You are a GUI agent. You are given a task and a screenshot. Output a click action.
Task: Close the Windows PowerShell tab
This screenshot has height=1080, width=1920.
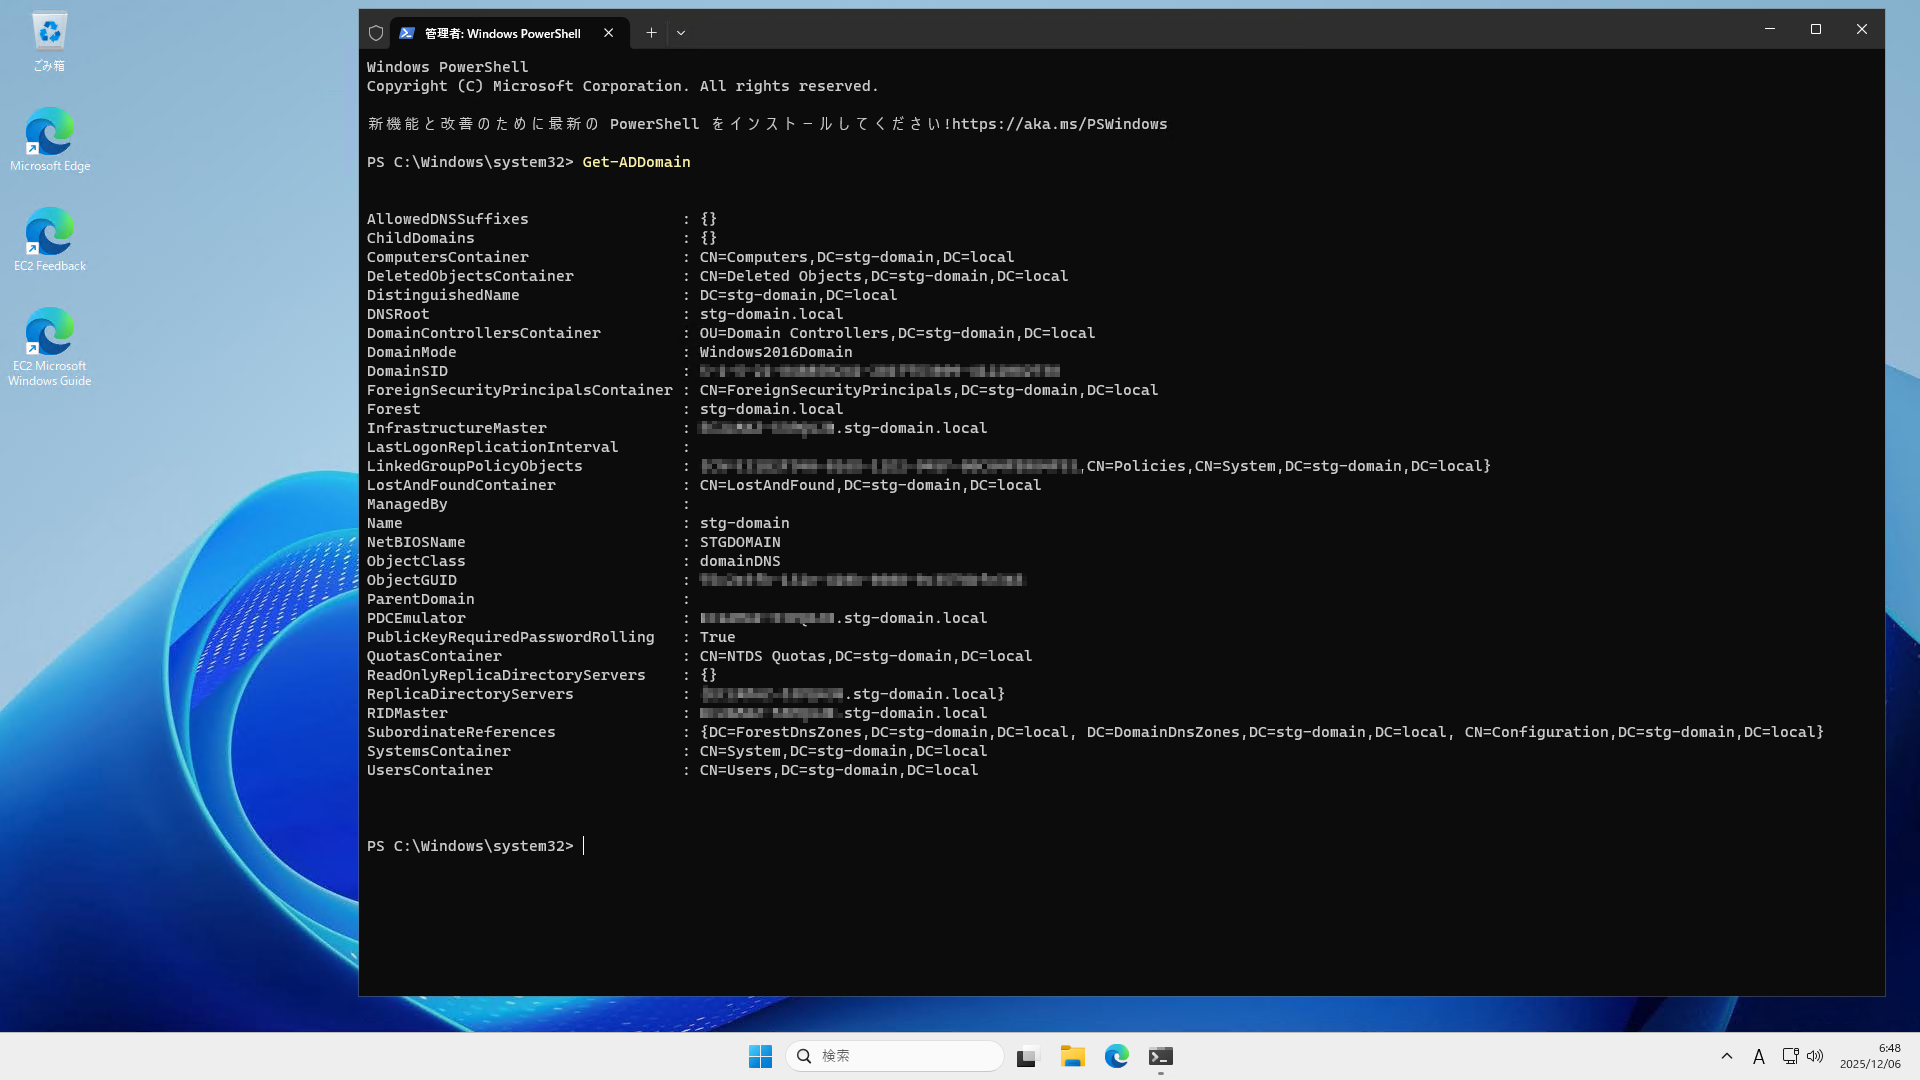tap(609, 32)
